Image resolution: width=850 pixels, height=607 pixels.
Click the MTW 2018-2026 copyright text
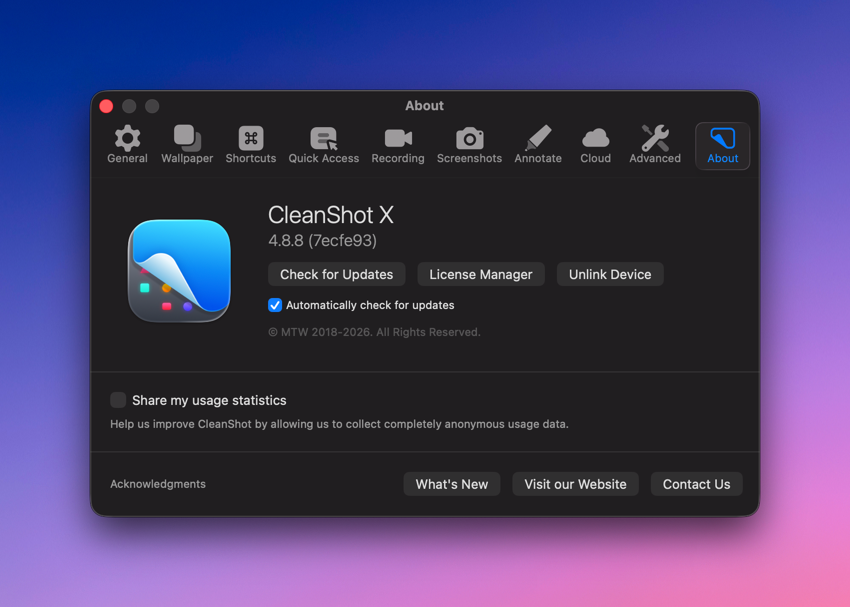click(375, 332)
